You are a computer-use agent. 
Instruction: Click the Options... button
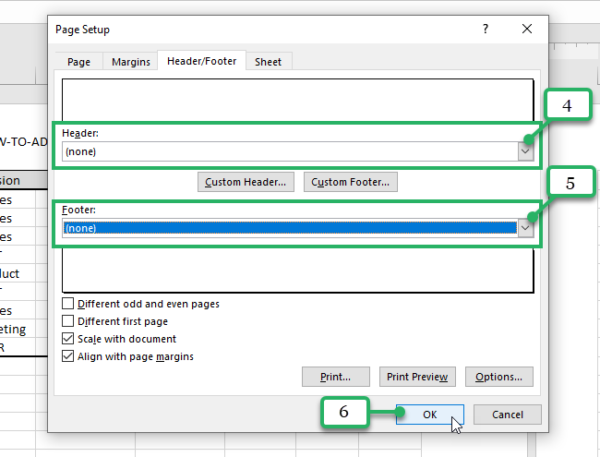(x=499, y=377)
